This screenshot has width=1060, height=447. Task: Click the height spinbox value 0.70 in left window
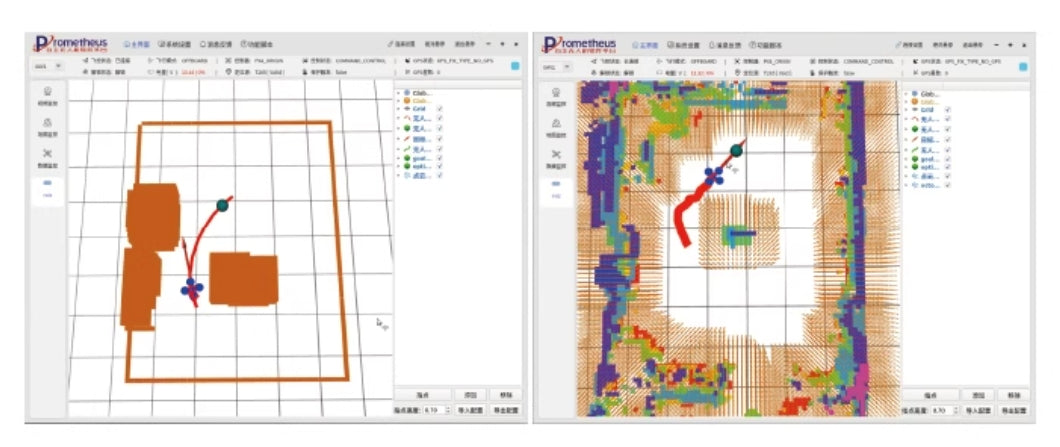click(437, 410)
